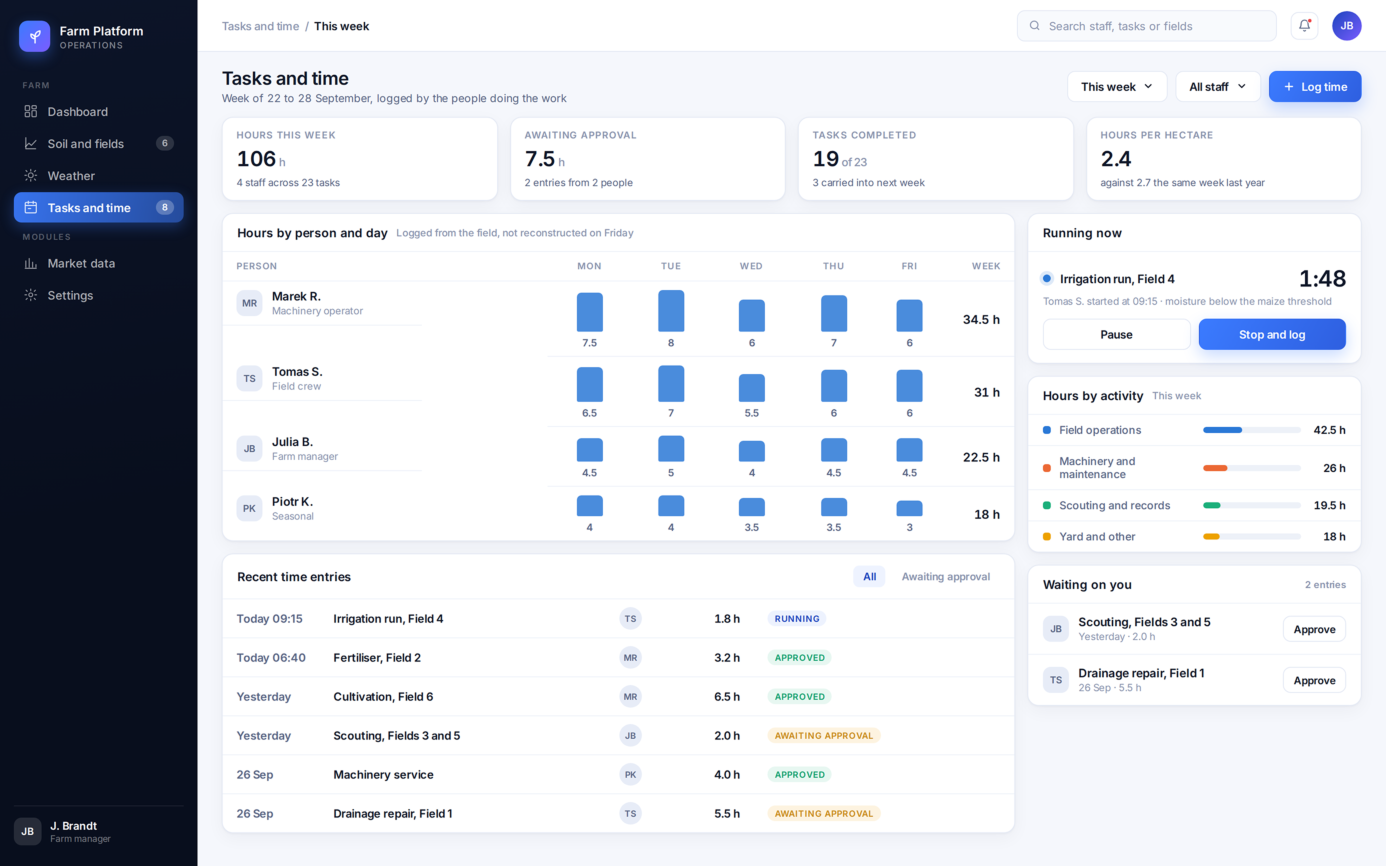Select the Cultivation, Field 6 entry
The height and width of the screenshot is (866, 1386).
click(x=618, y=697)
